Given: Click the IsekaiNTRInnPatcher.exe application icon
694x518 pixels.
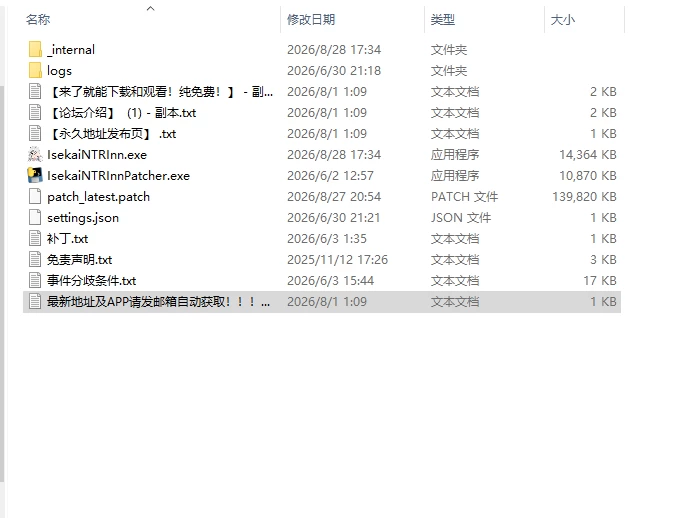Looking at the screenshot, I should click(x=35, y=175).
